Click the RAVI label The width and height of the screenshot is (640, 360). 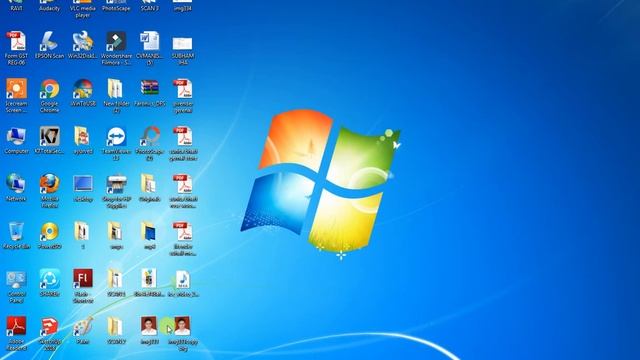16,8
